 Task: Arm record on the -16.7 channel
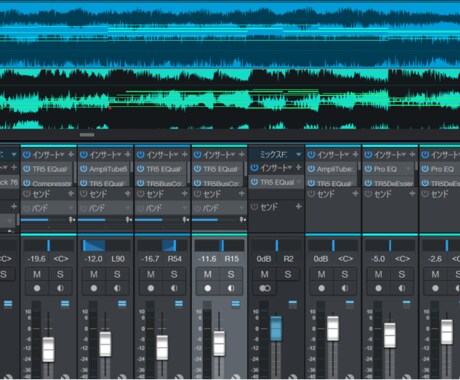(x=151, y=288)
